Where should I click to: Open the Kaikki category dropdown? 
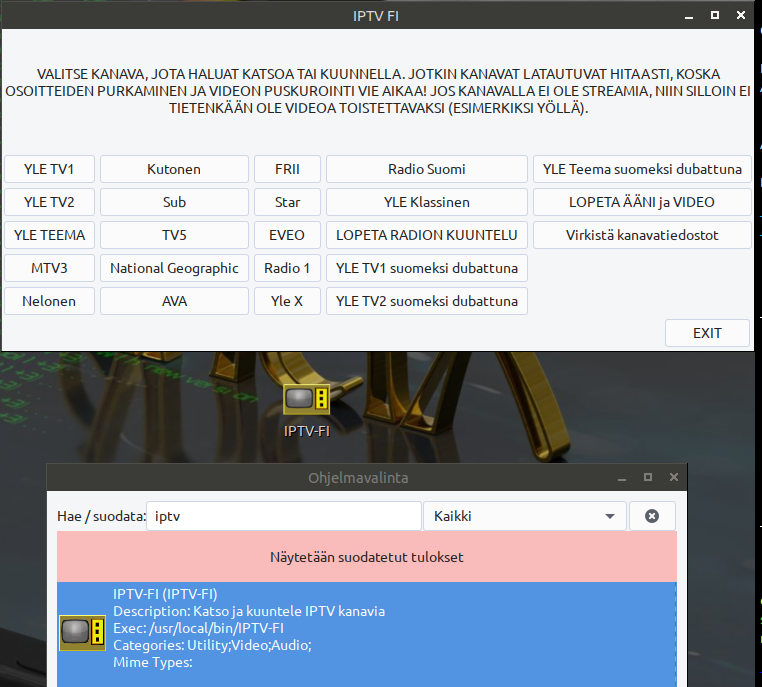[x=525, y=516]
